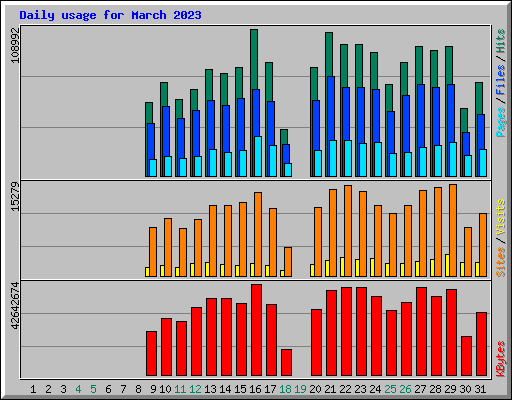Click the yellow sites bar for day 29
This screenshot has height=400, width=512.
pyautogui.click(x=447, y=265)
